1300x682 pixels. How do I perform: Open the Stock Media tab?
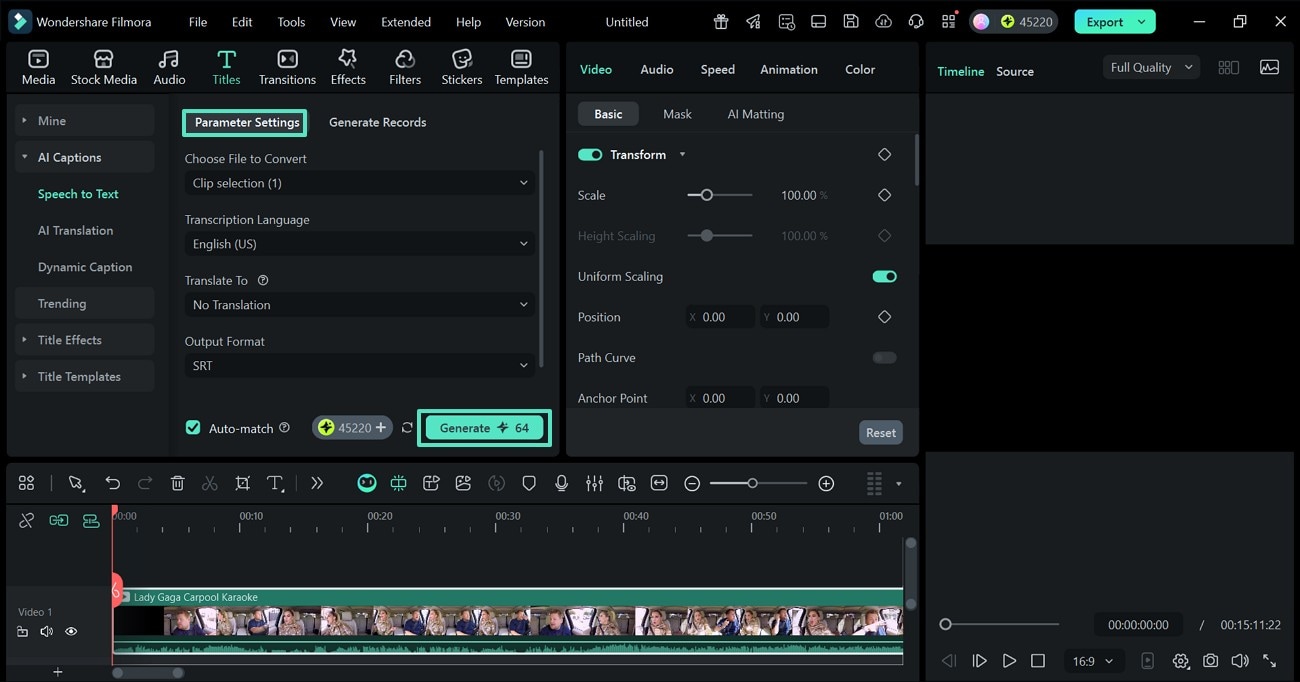tap(104, 68)
